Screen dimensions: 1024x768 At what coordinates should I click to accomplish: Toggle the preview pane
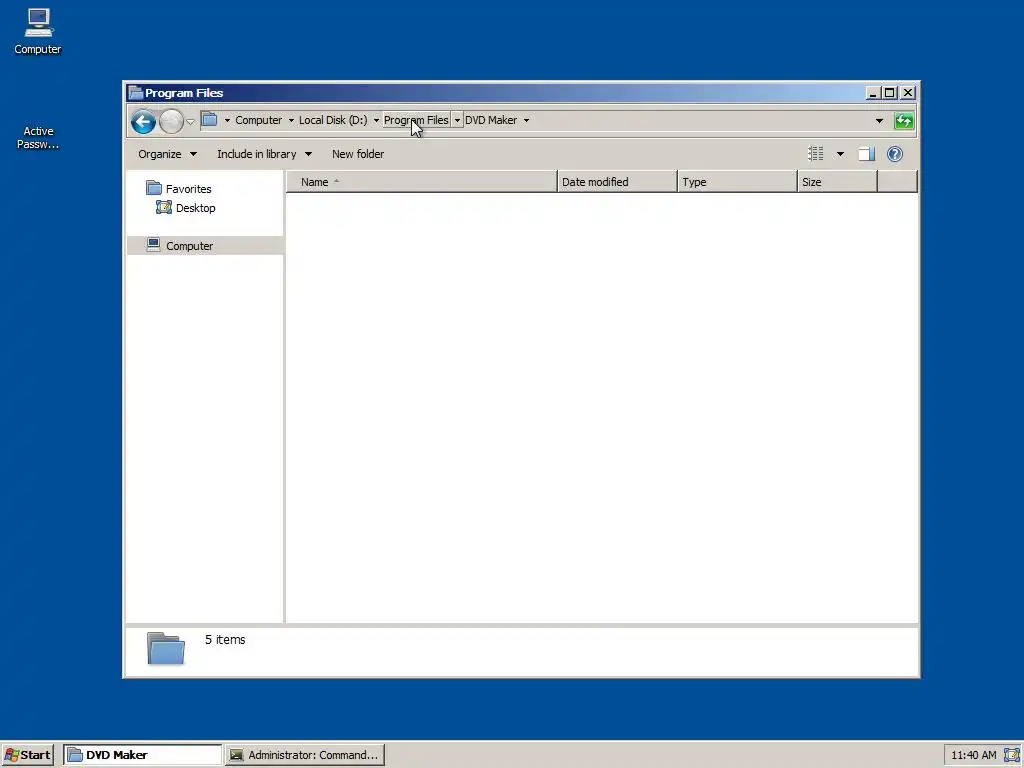coord(867,153)
